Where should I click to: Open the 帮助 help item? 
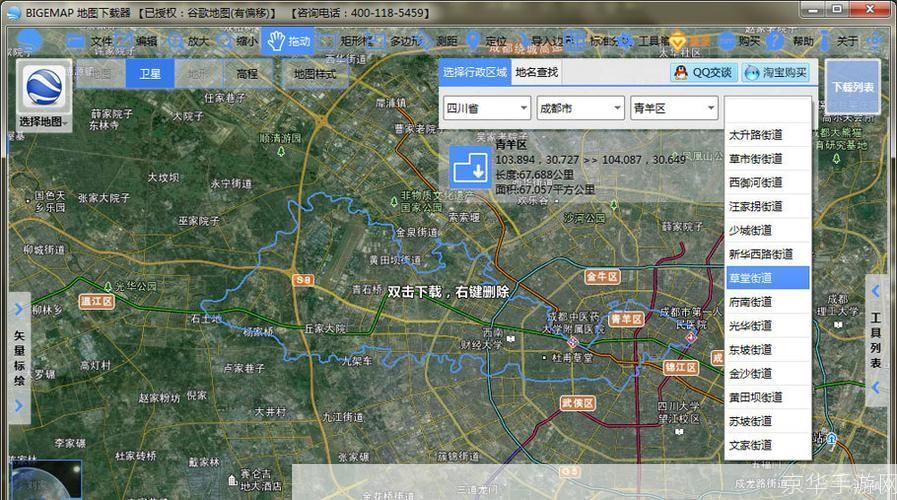click(789, 41)
